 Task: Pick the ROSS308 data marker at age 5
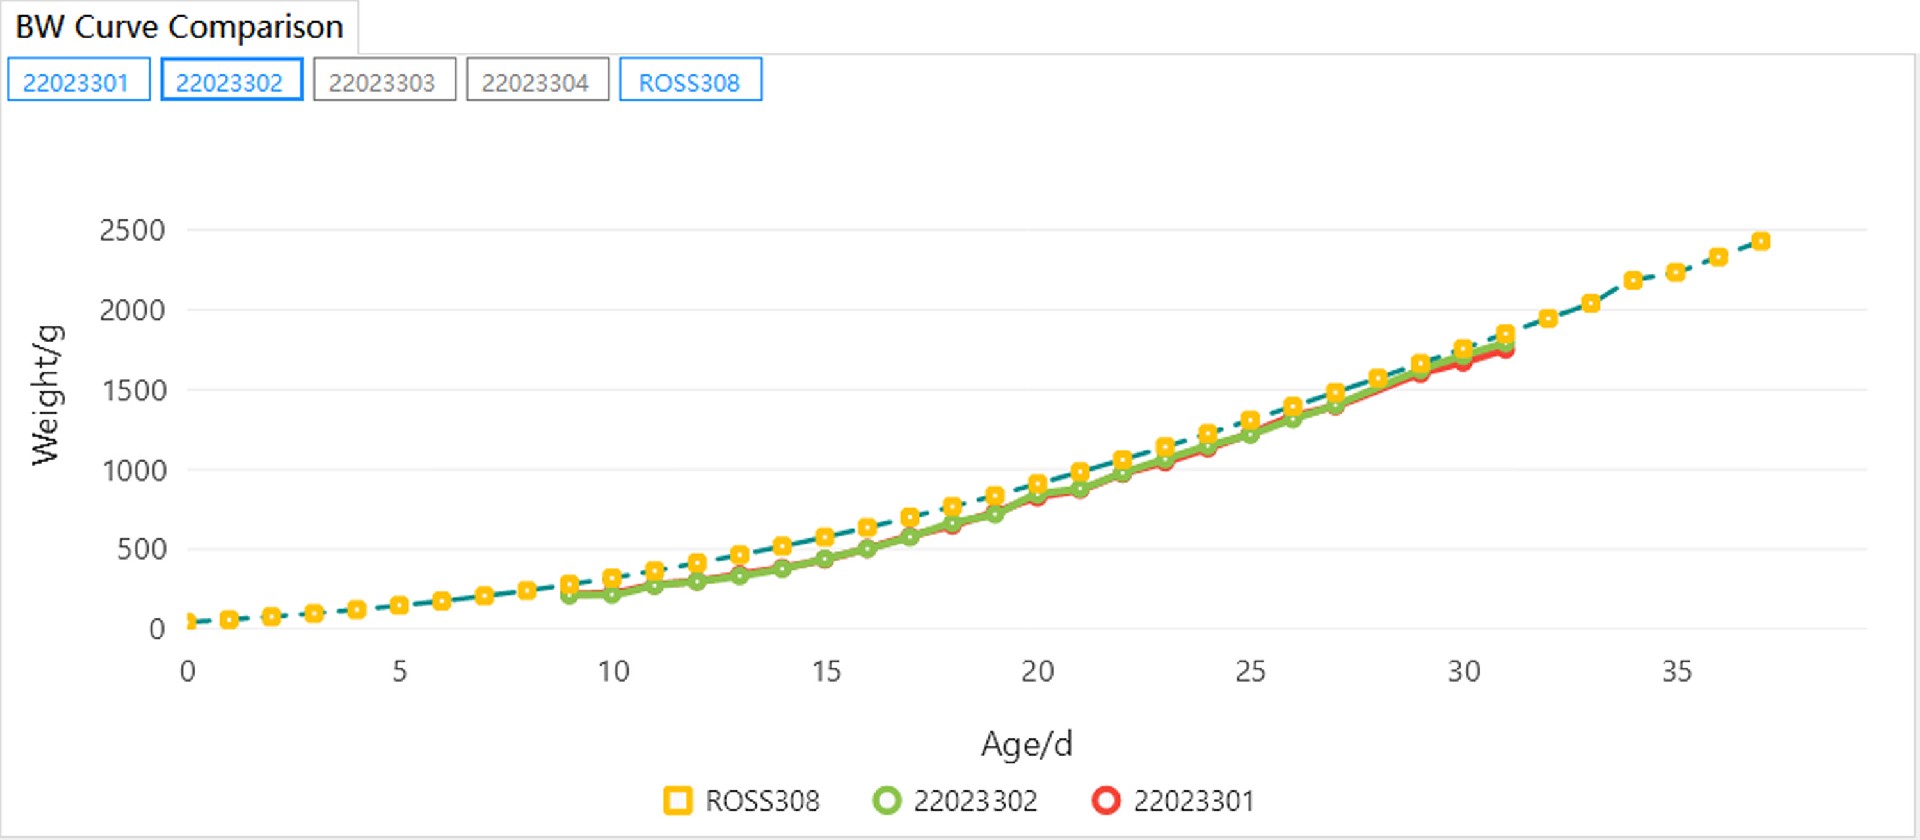point(399,605)
